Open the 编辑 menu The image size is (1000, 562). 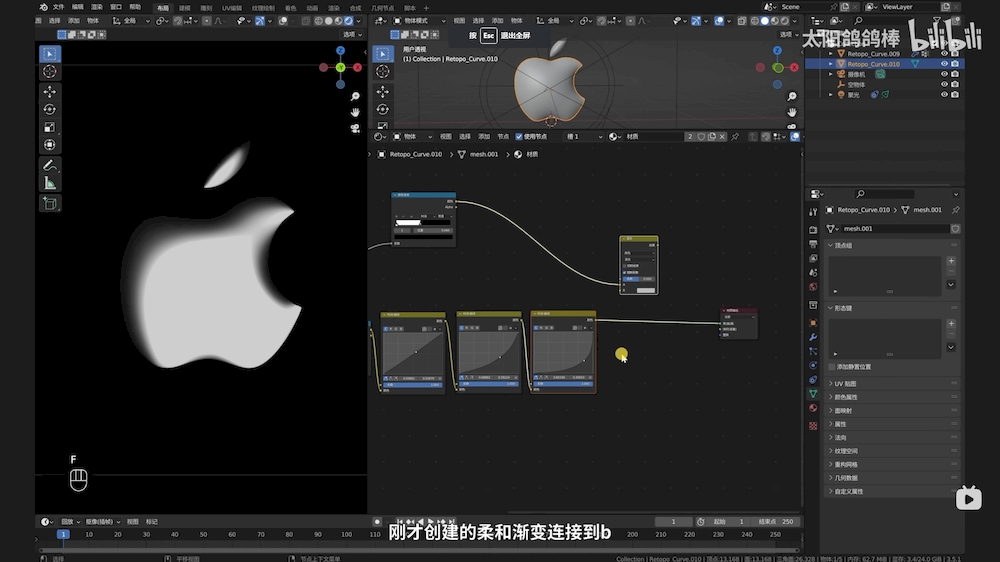tap(77, 7)
